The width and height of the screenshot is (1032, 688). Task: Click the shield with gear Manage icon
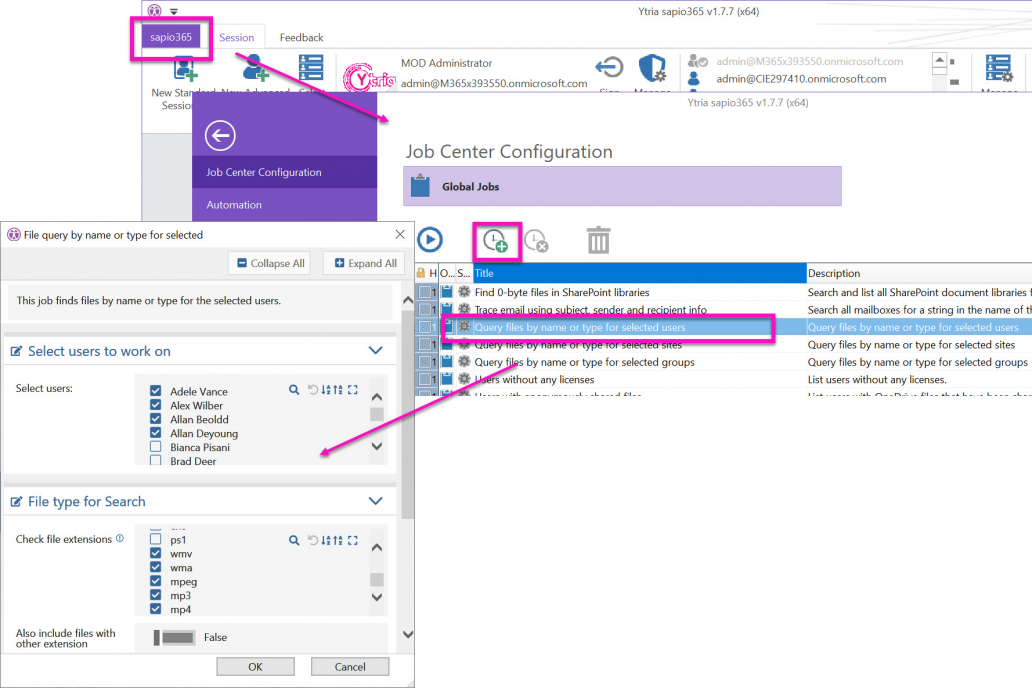(652, 68)
